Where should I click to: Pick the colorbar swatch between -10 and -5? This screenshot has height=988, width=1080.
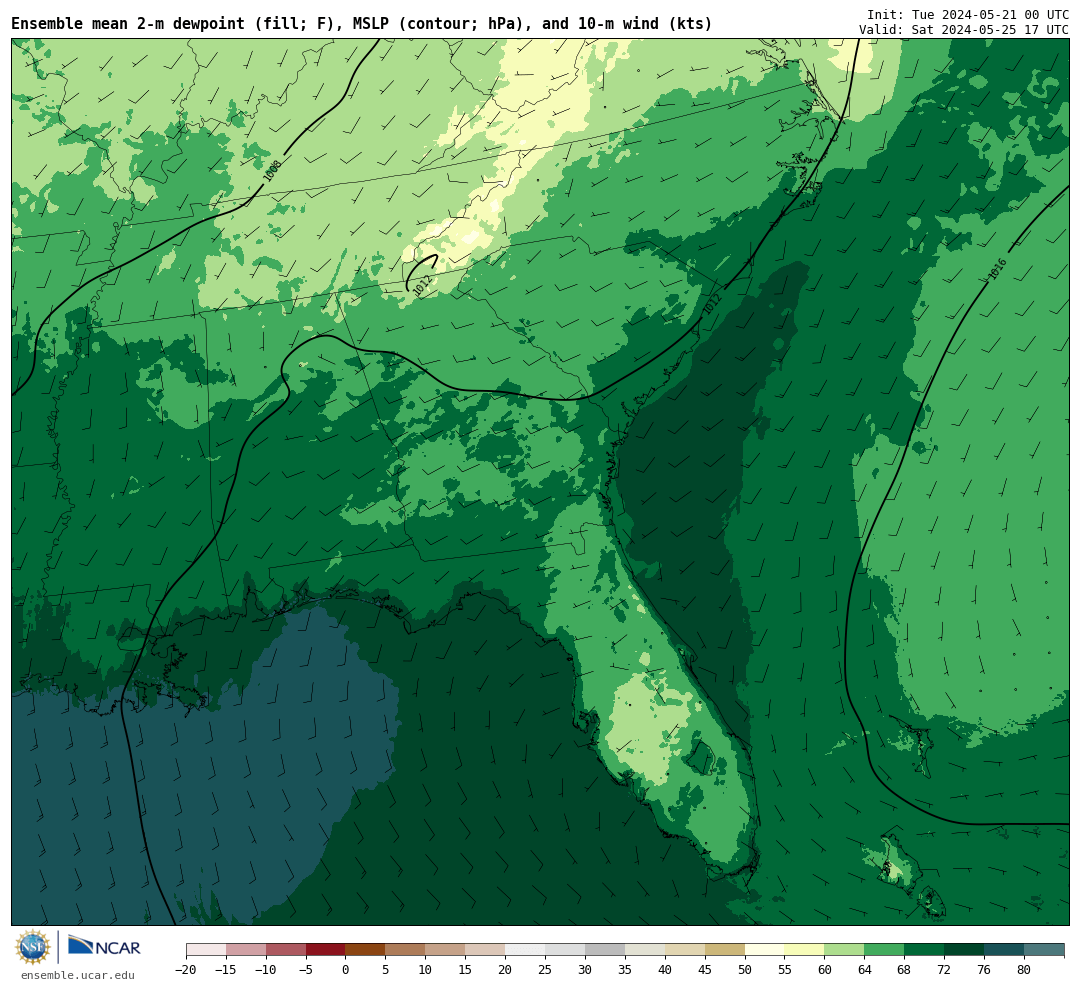pos(286,950)
